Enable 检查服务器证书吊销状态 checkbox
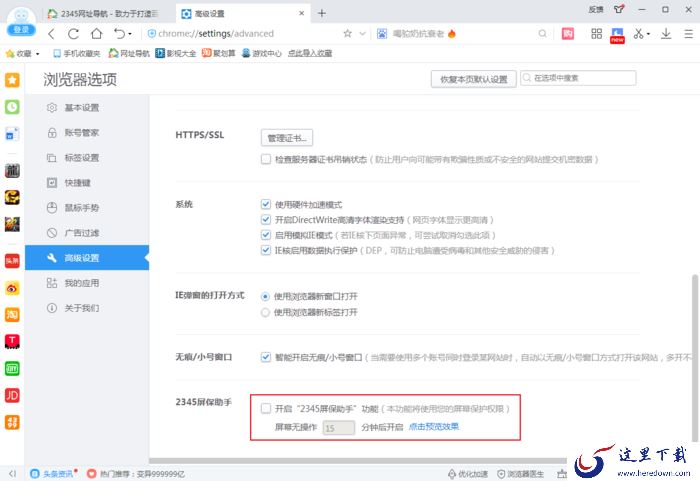The height and width of the screenshot is (481, 700). pos(266,159)
